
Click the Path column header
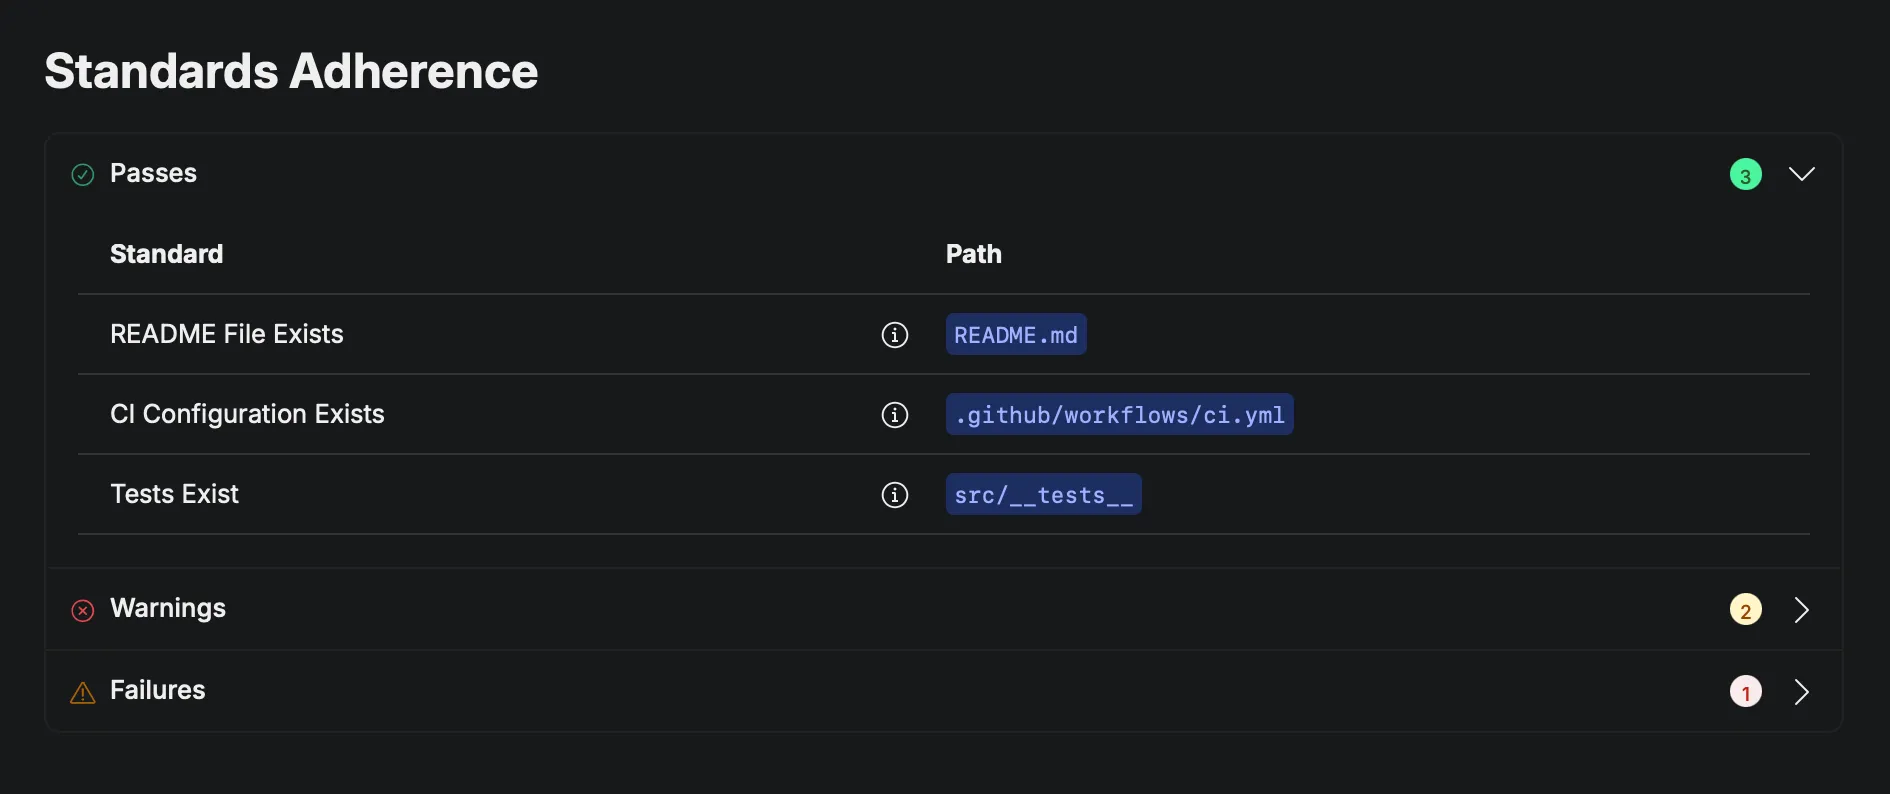[973, 254]
